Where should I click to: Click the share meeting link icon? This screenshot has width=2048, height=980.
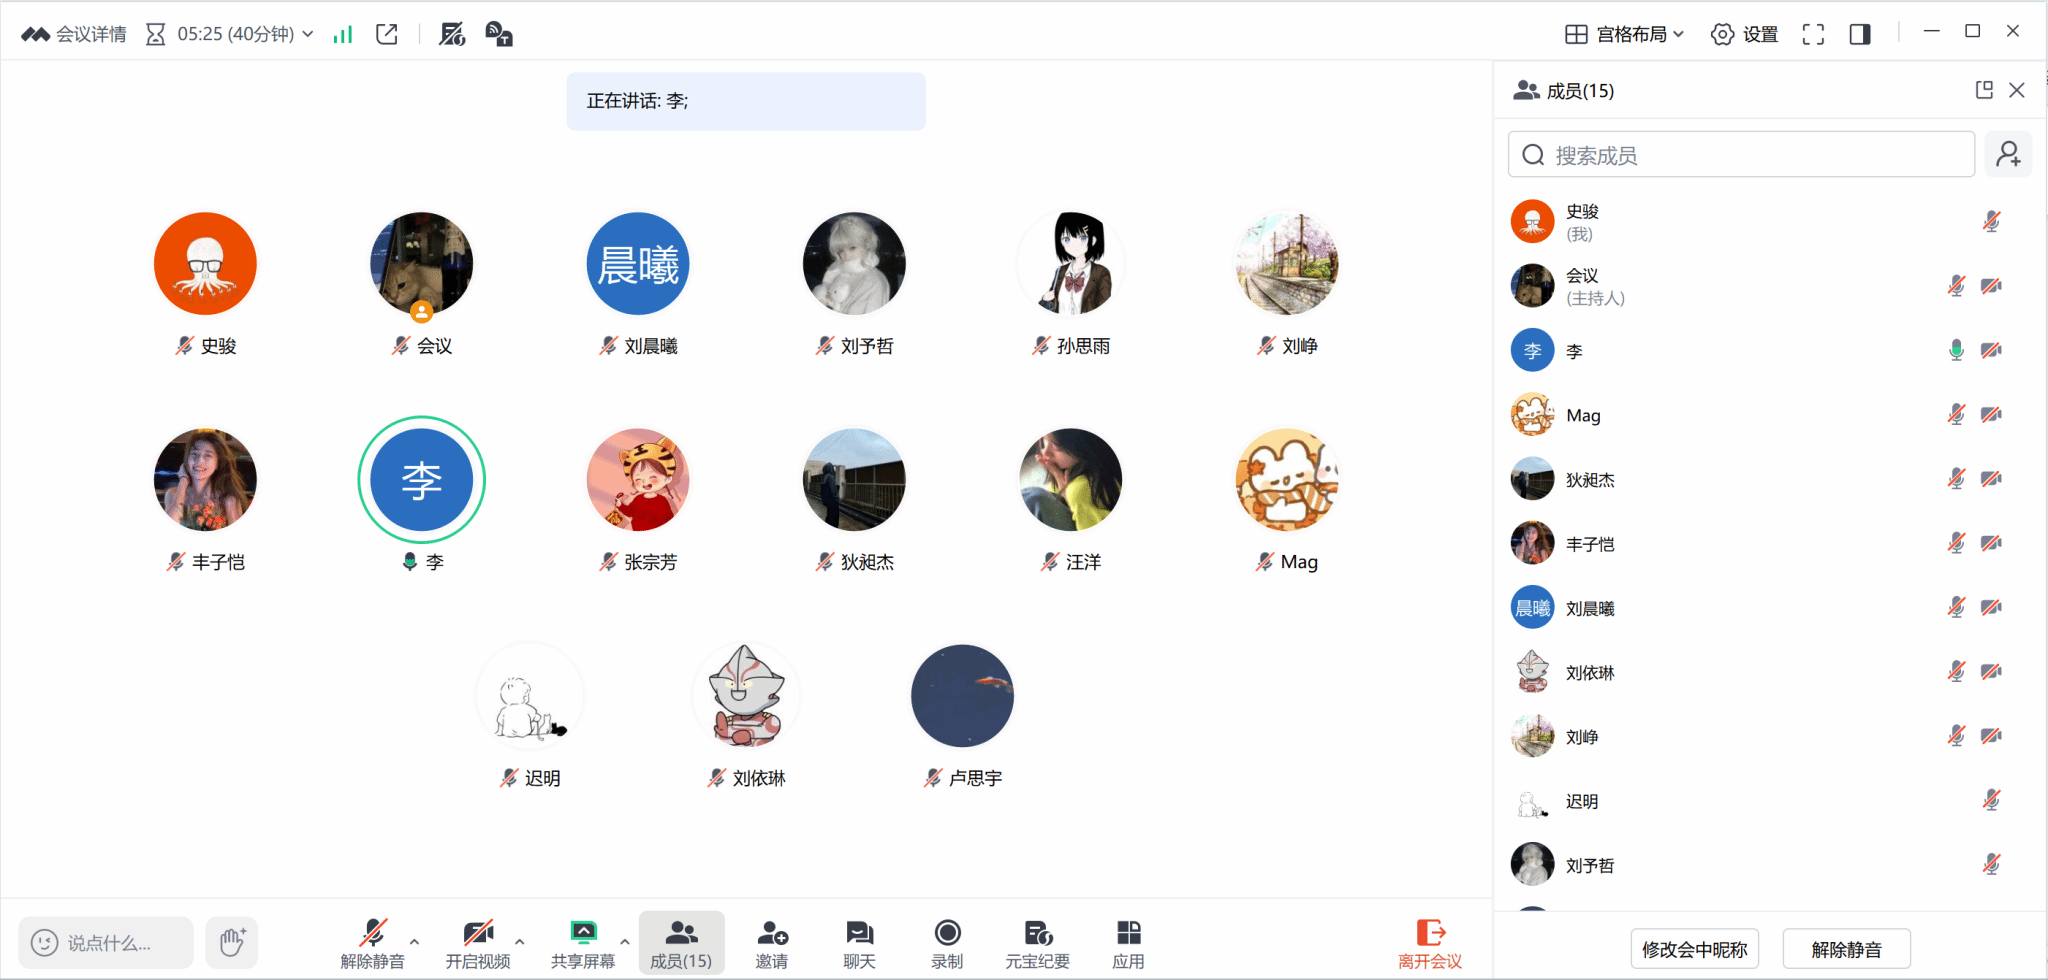pos(387,34)
